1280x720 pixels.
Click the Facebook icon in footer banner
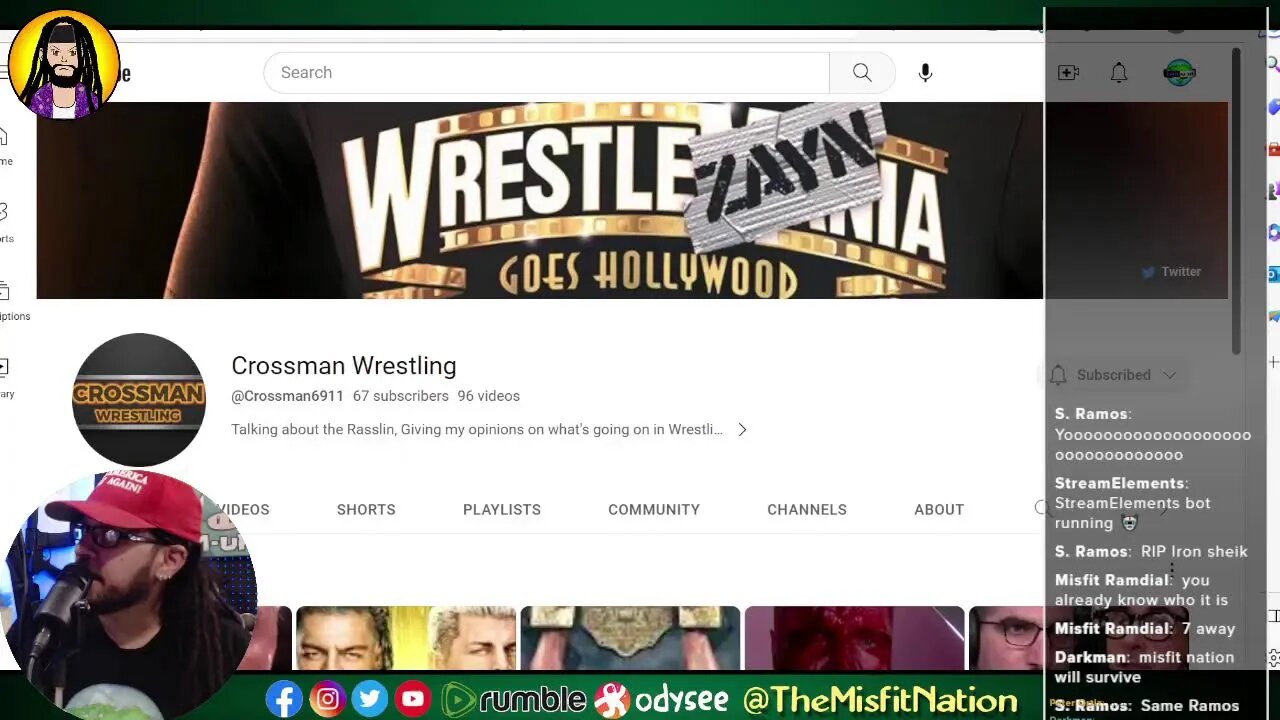[x=284, y=699]
